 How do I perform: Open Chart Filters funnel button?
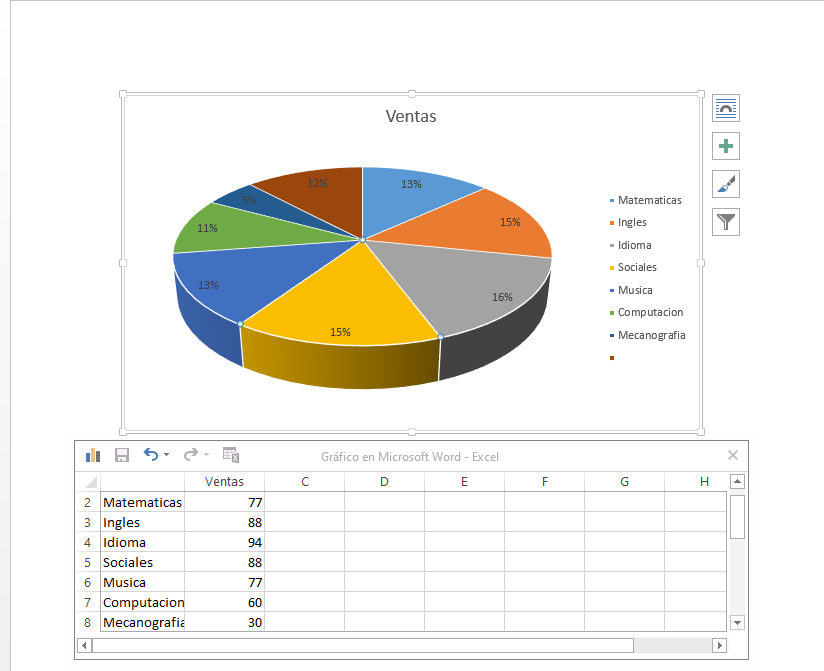(x=726, y=222)
